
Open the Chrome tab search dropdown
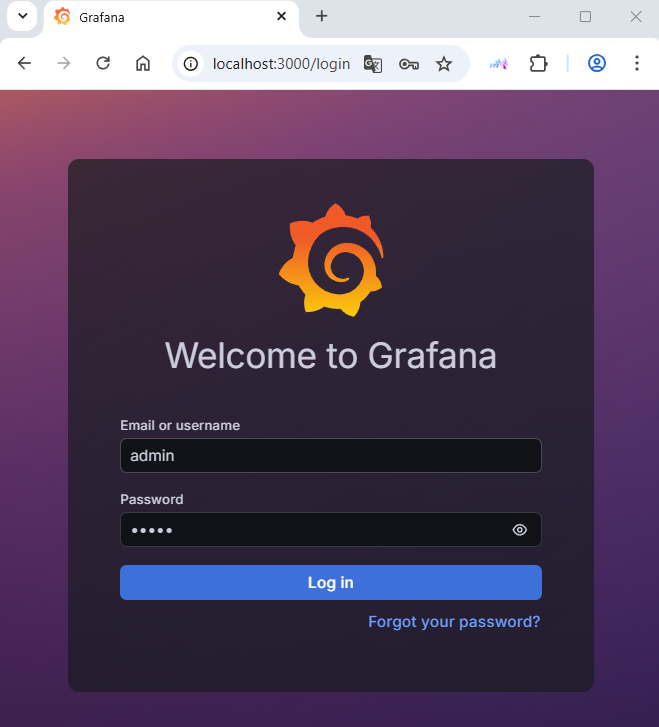(21, 17)
